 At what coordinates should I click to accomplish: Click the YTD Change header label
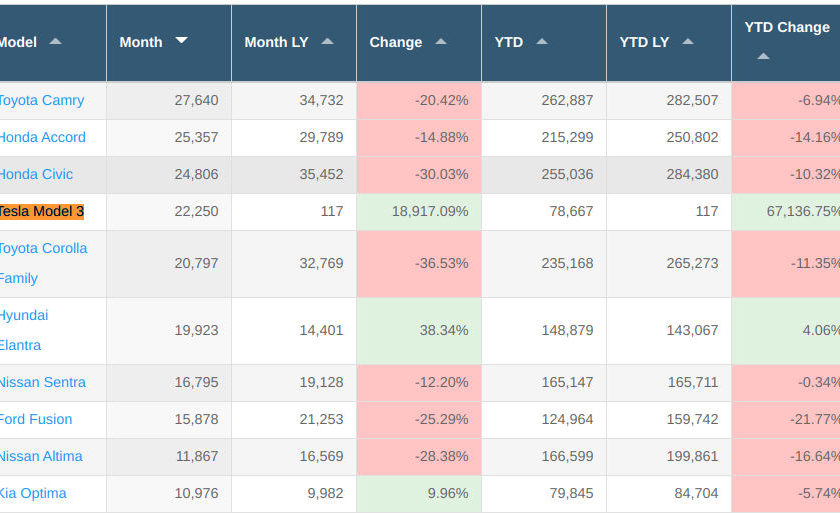coord(787,27)
